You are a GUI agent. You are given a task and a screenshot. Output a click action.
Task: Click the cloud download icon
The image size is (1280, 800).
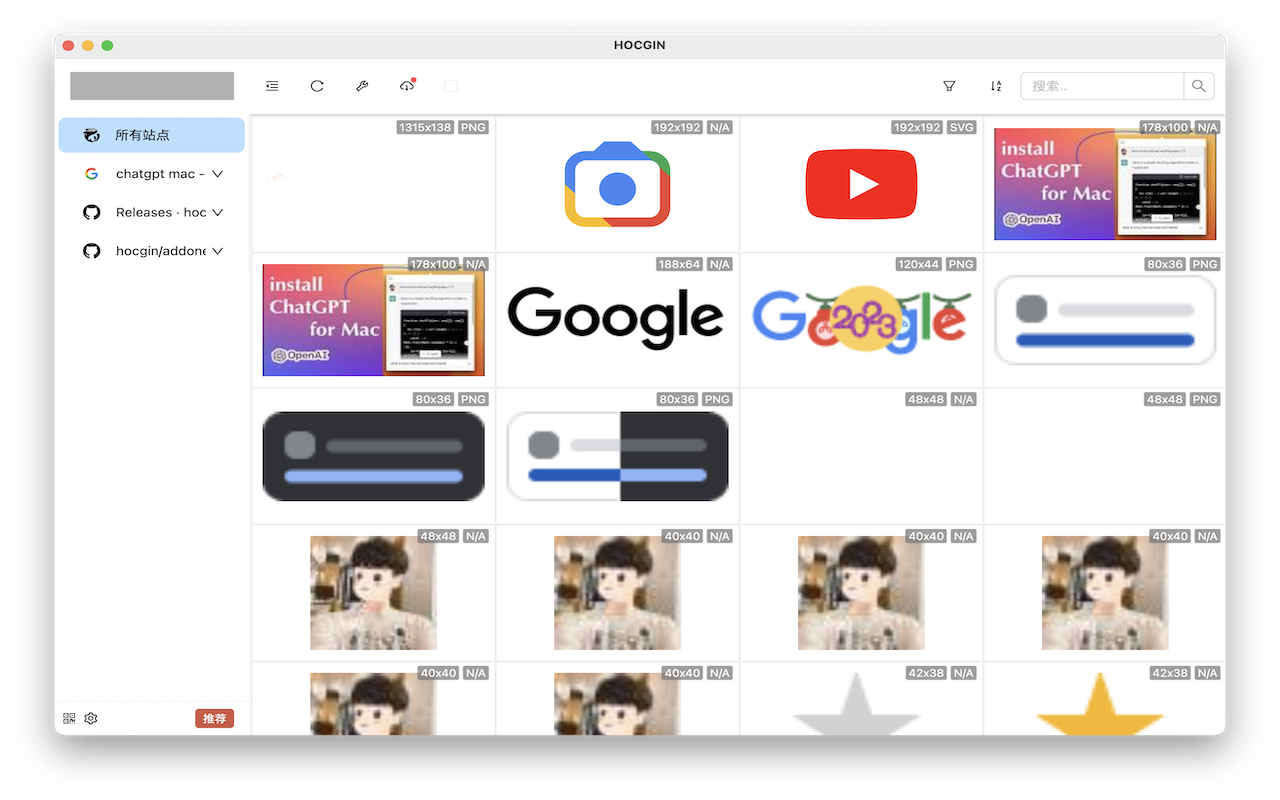coord(407,86)
